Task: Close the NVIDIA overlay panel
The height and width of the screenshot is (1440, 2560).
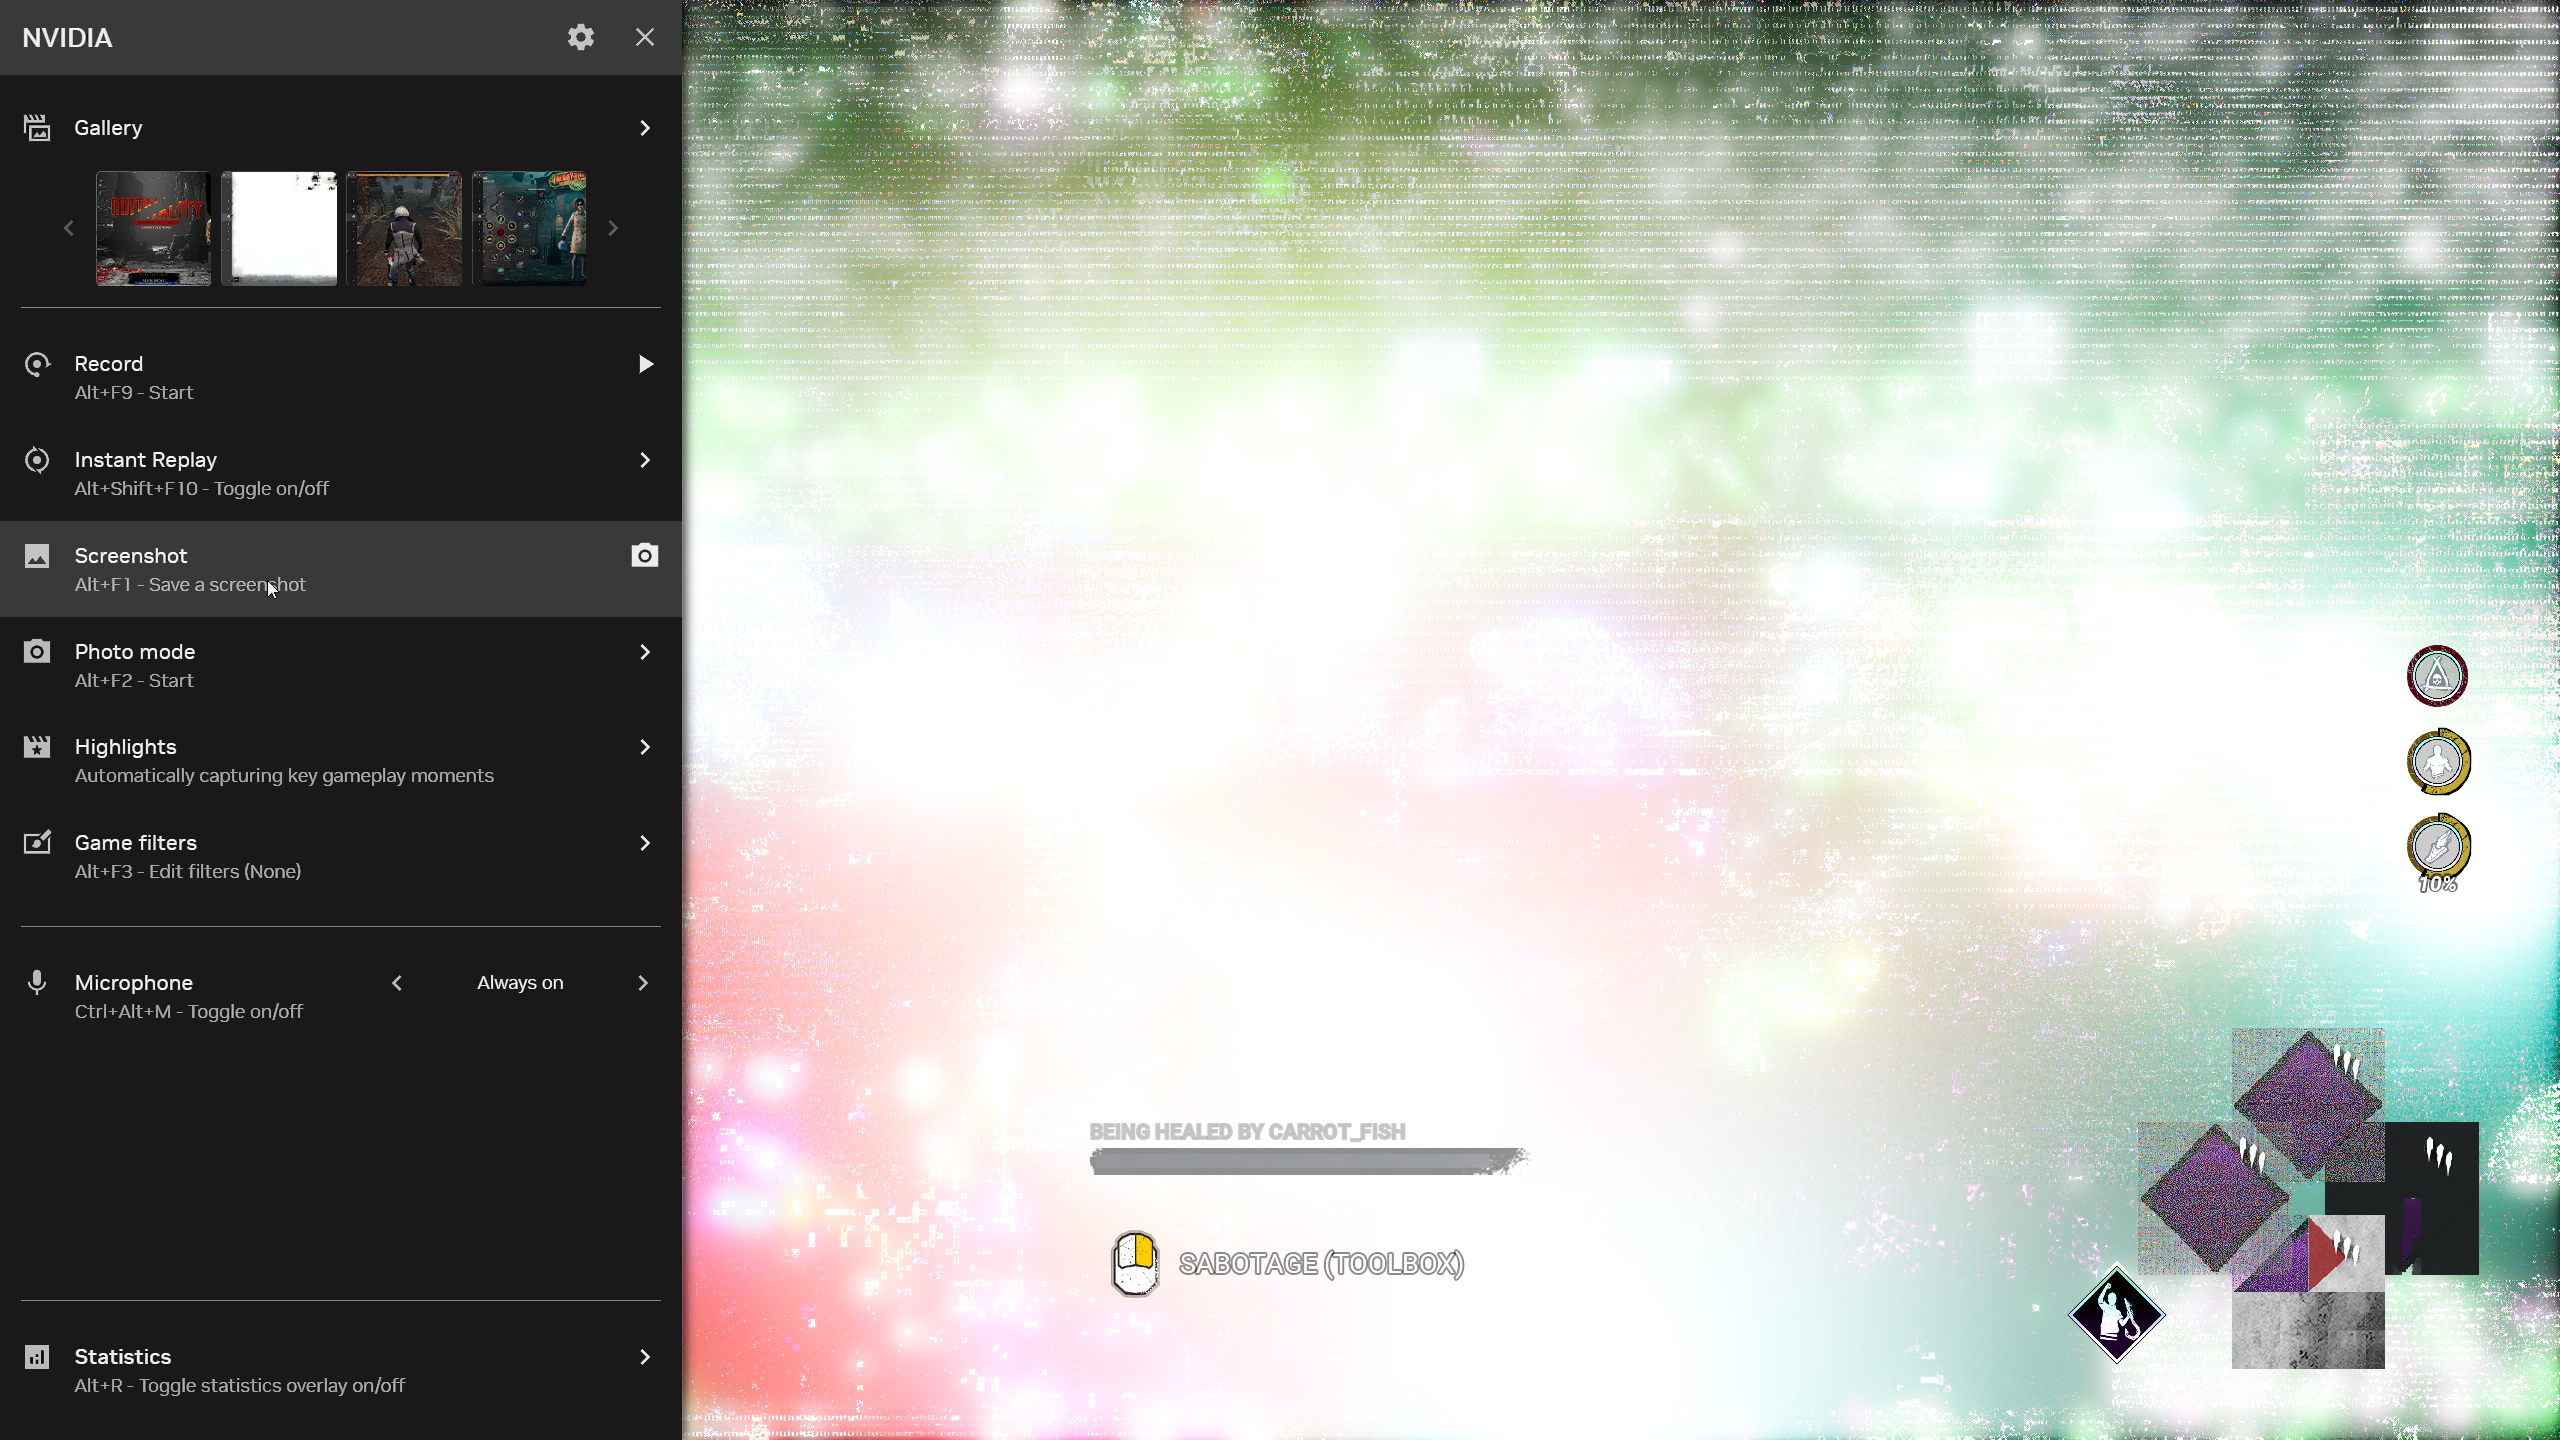Action: coord(645,37)
